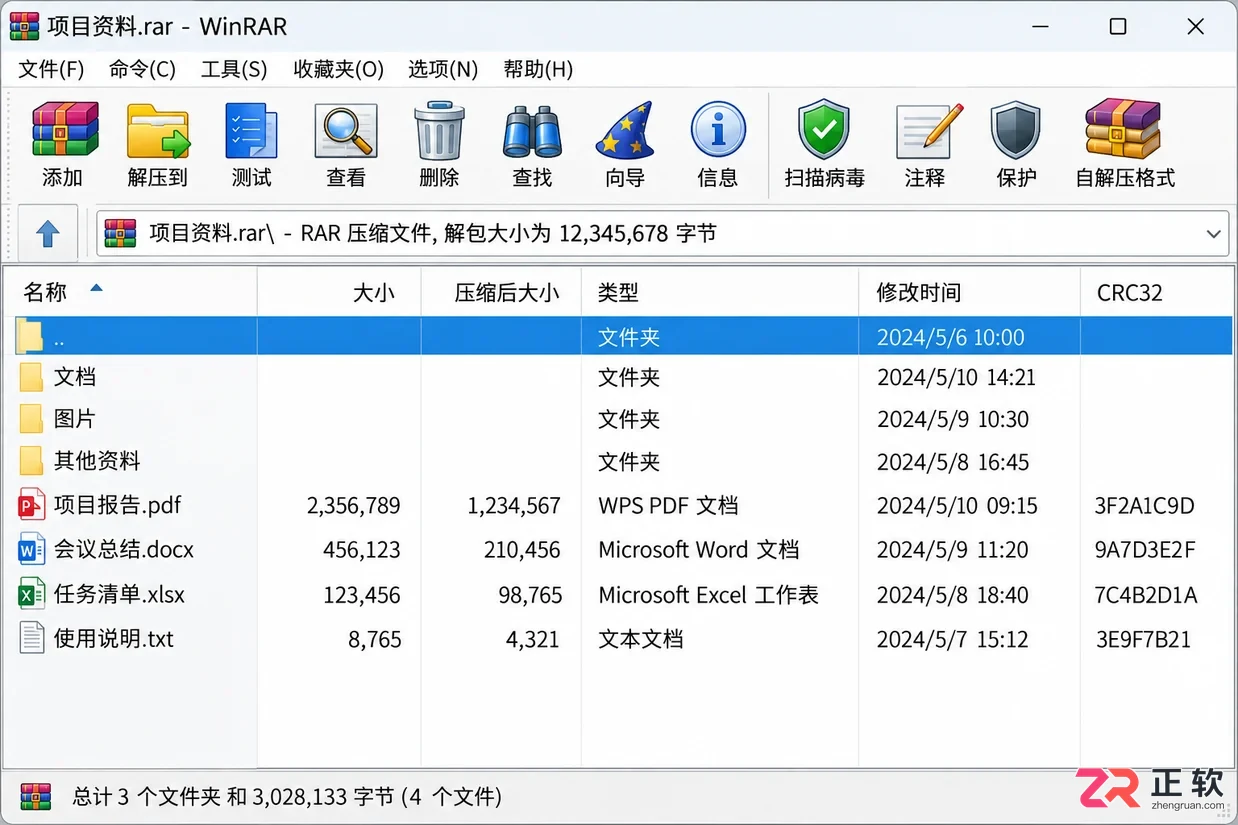Show archive 信息 info icon
The height and width of the screenshot is (825, 1238).
[x=718, y=130]
